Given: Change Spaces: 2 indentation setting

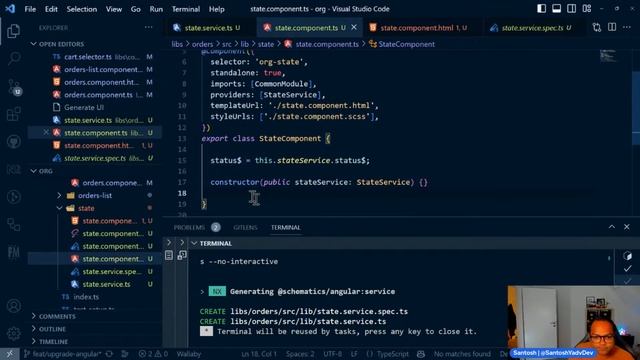Looking at the screenshot, I should [300, 354].
